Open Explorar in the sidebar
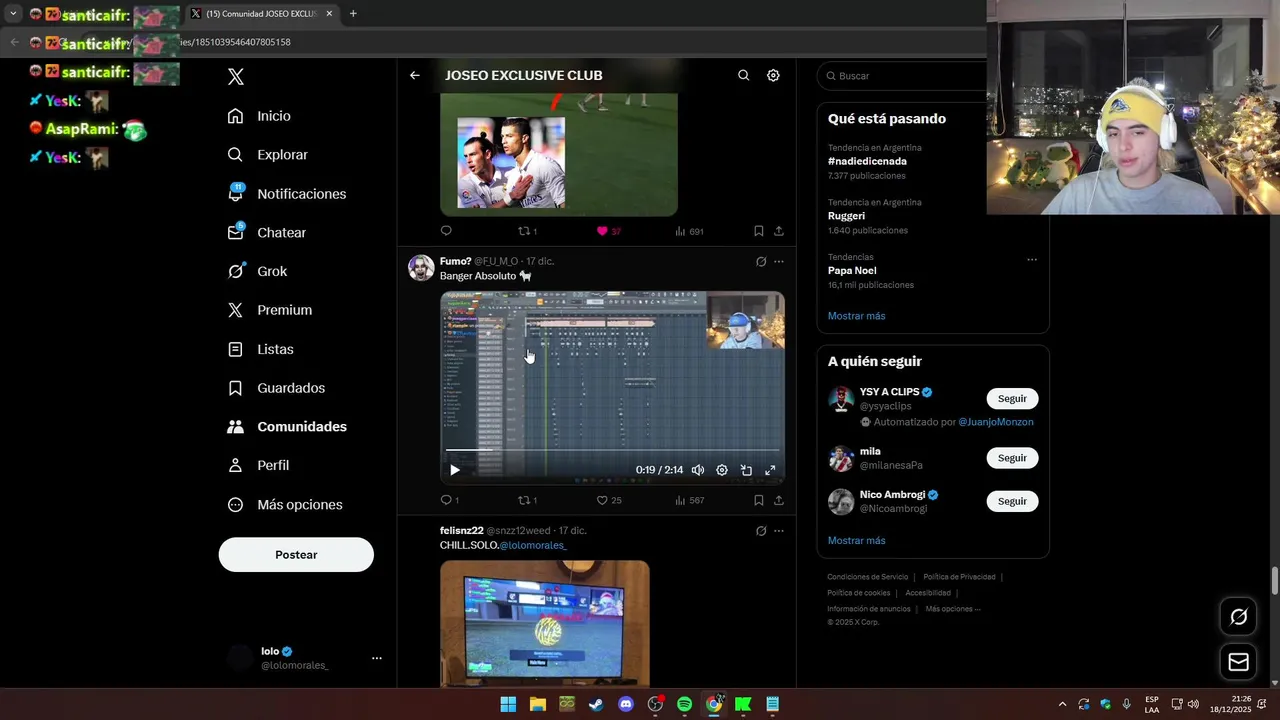This screenshot has width=1280, height=720. tap(267, 155)
